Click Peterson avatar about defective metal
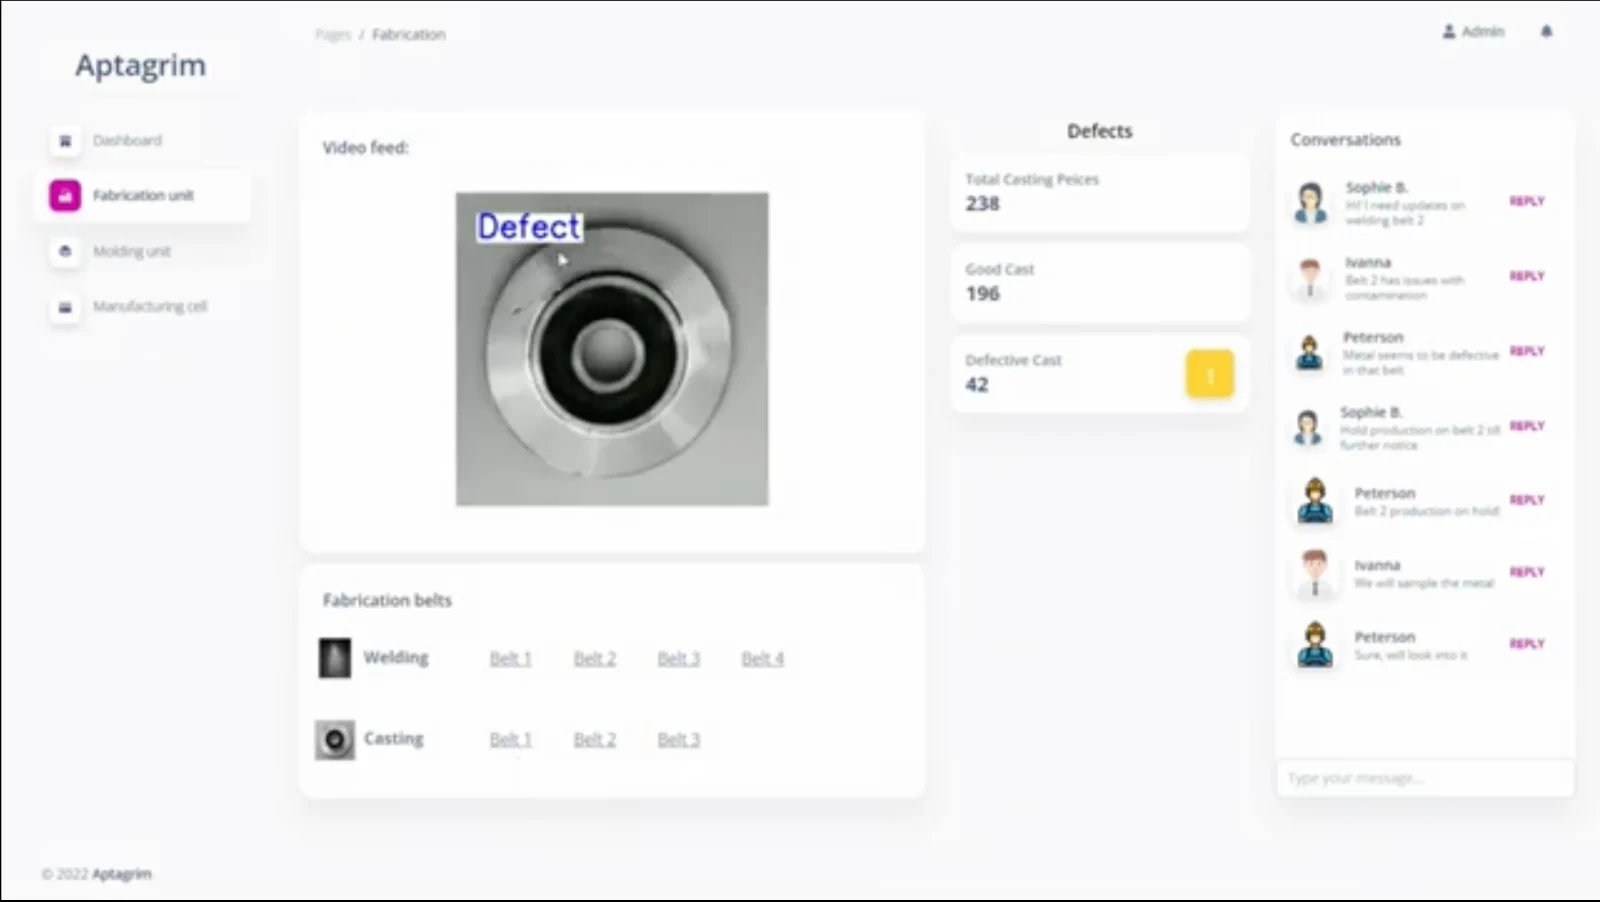 [1309, 352]
